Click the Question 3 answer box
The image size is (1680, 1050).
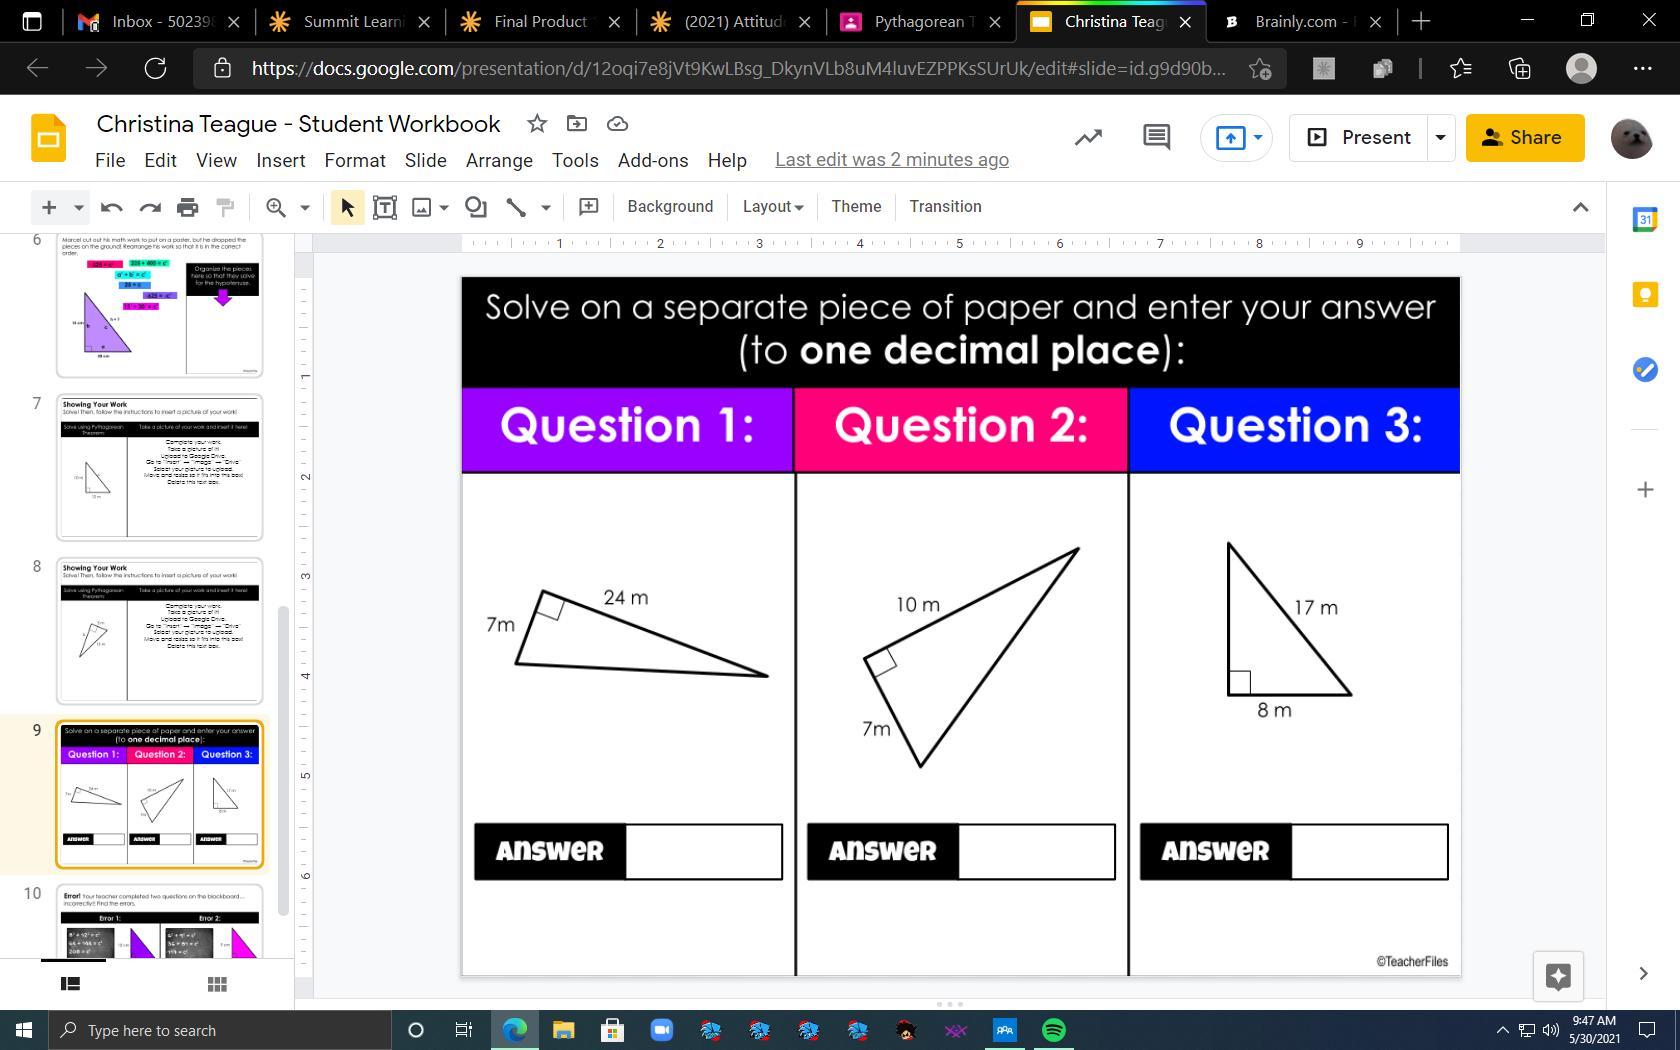[x=1370, y=852]
